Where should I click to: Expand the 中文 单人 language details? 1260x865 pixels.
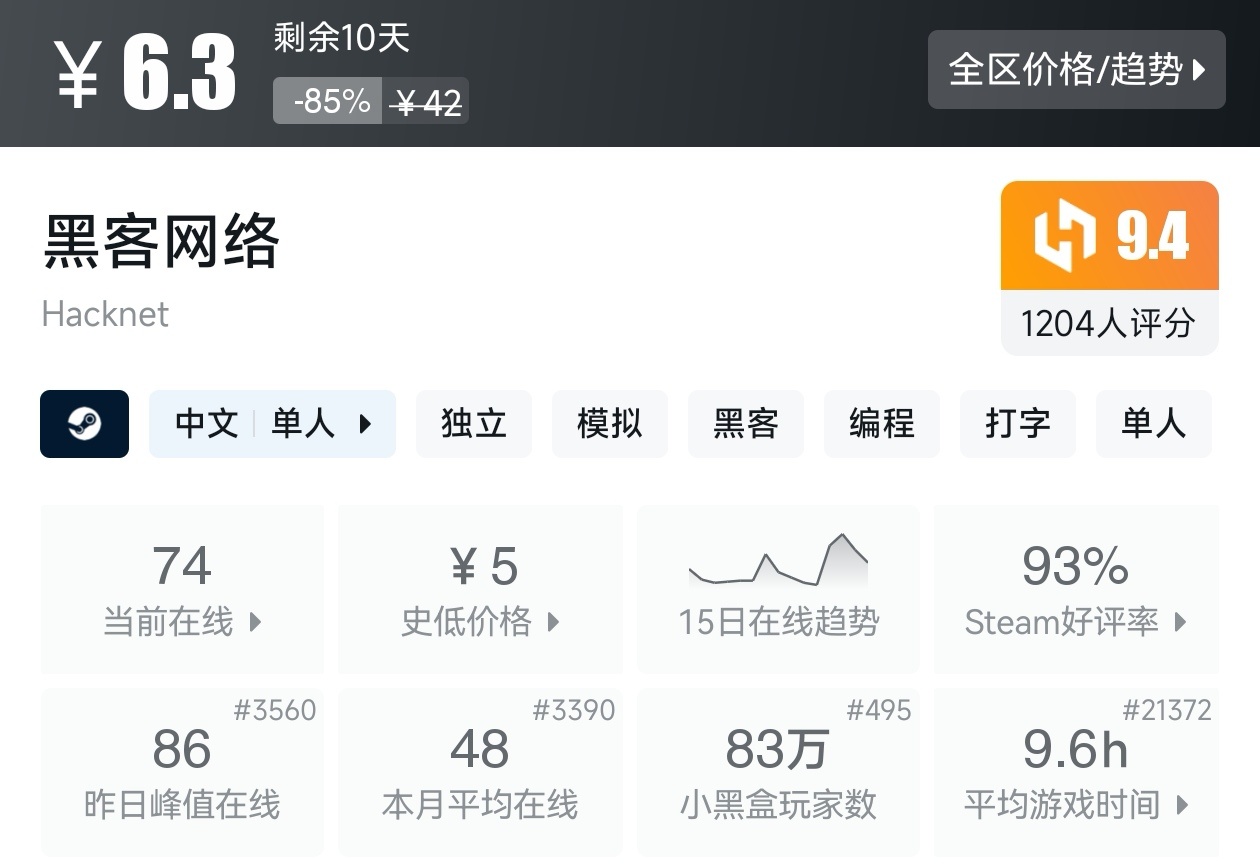[272, 424]
